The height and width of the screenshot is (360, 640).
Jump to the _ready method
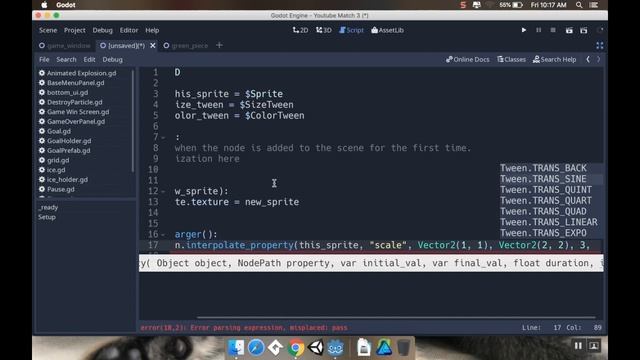48,207
